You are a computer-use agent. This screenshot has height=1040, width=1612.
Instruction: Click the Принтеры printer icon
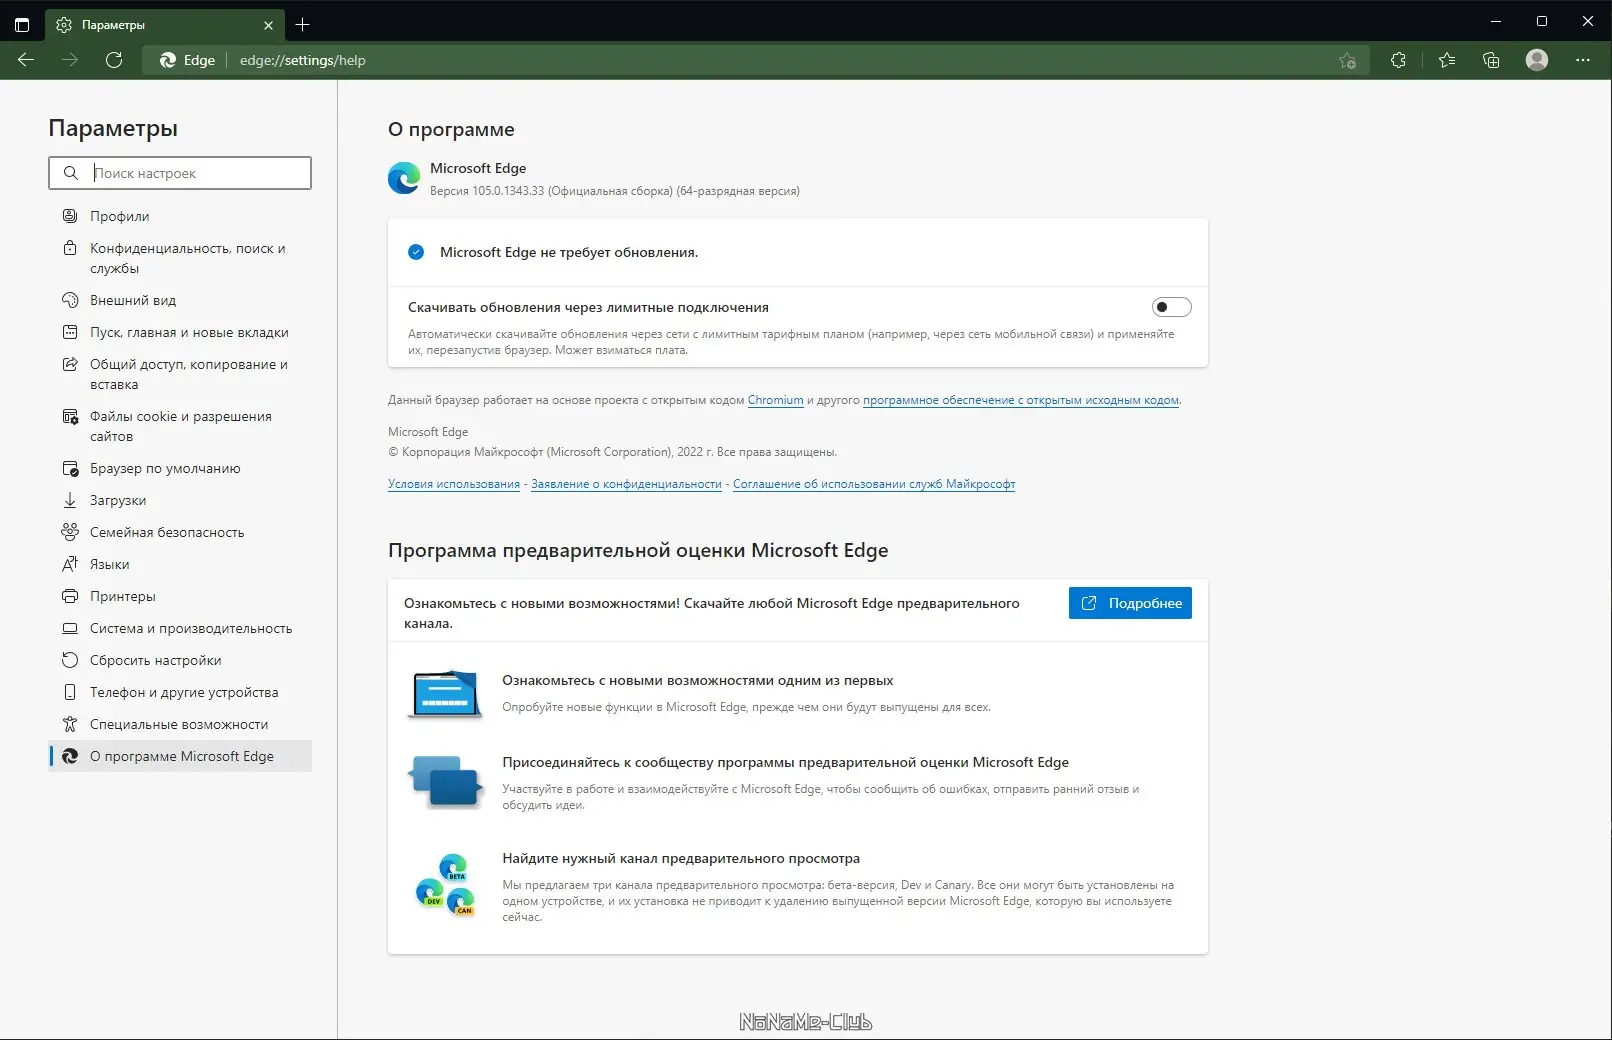70,596
